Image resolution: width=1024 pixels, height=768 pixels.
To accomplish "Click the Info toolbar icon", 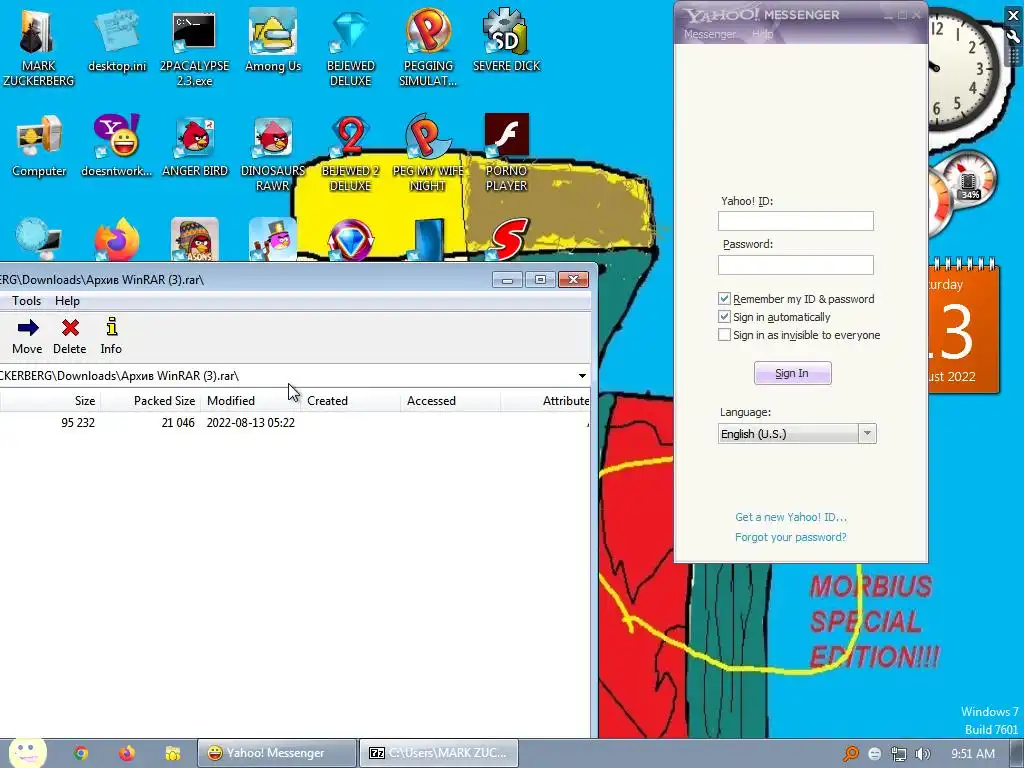I will [x=111, y=336].
